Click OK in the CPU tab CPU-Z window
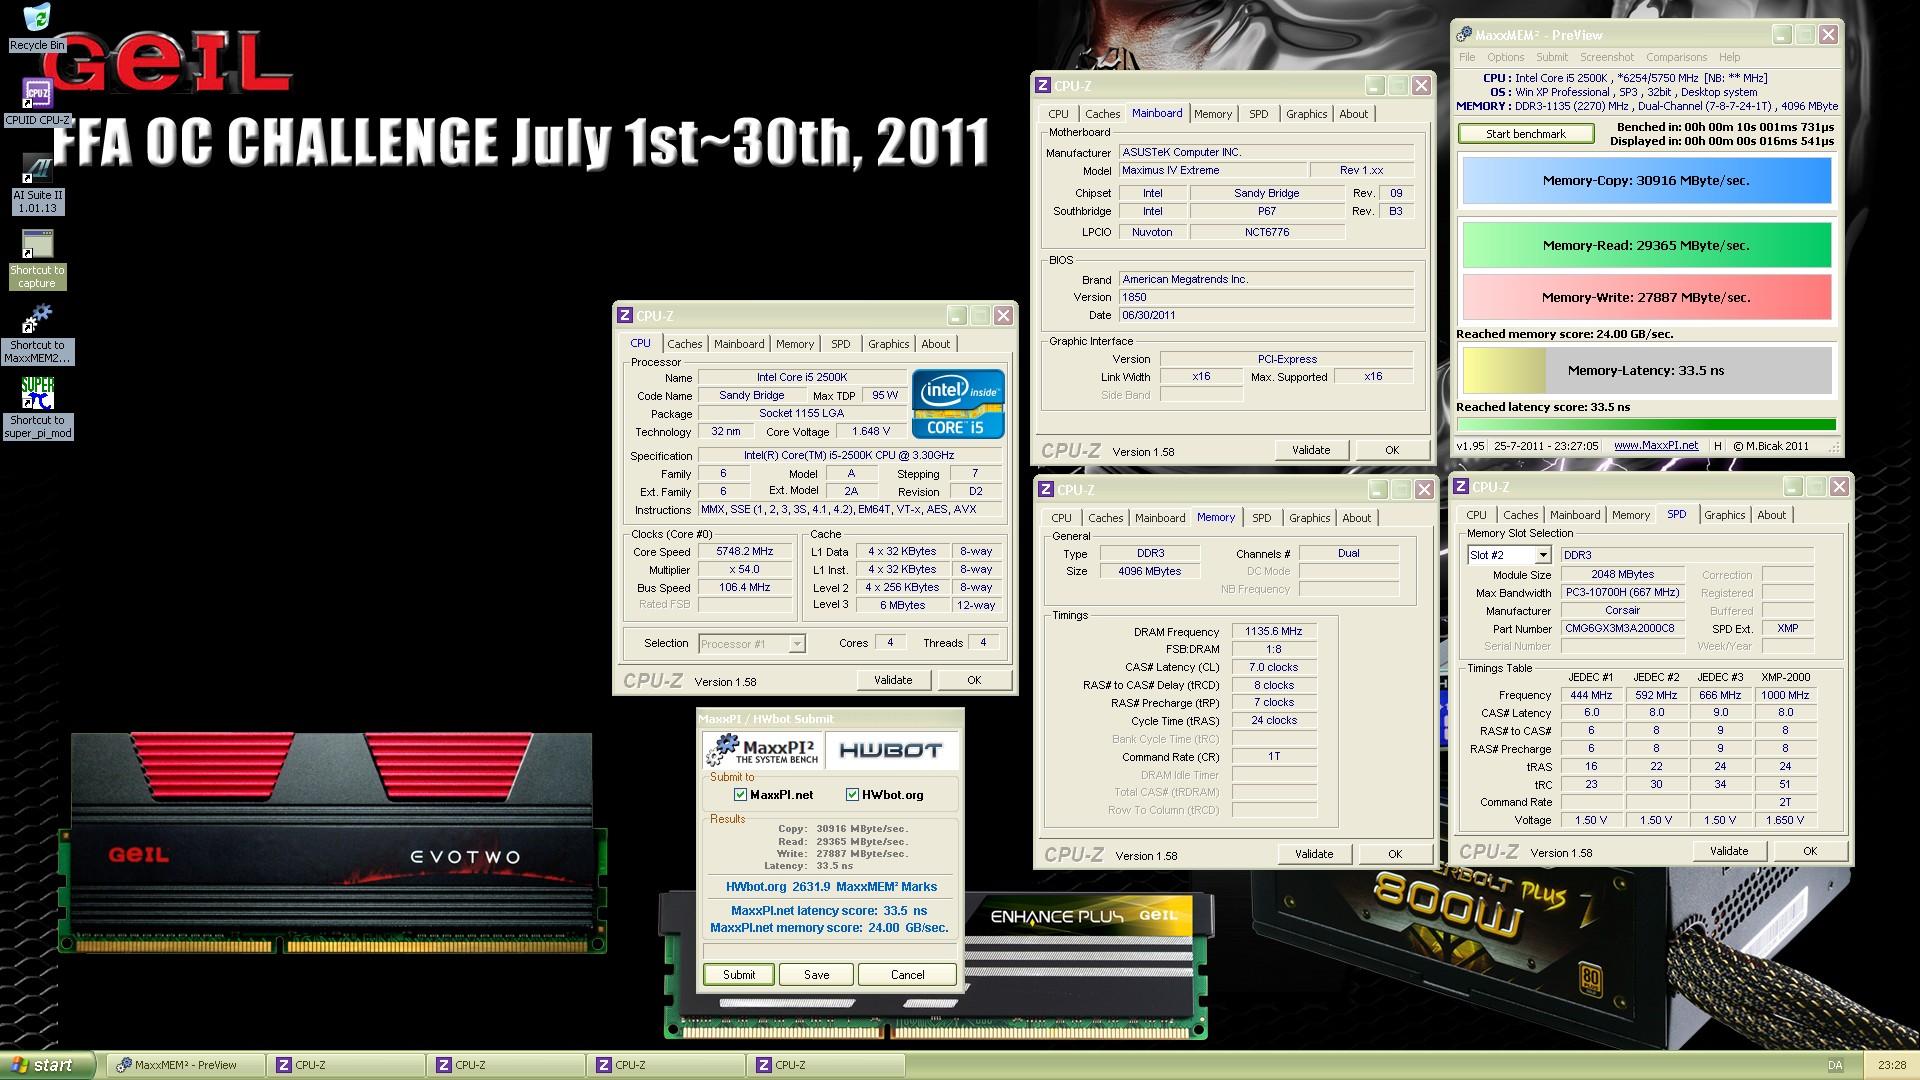 point(974,680)
